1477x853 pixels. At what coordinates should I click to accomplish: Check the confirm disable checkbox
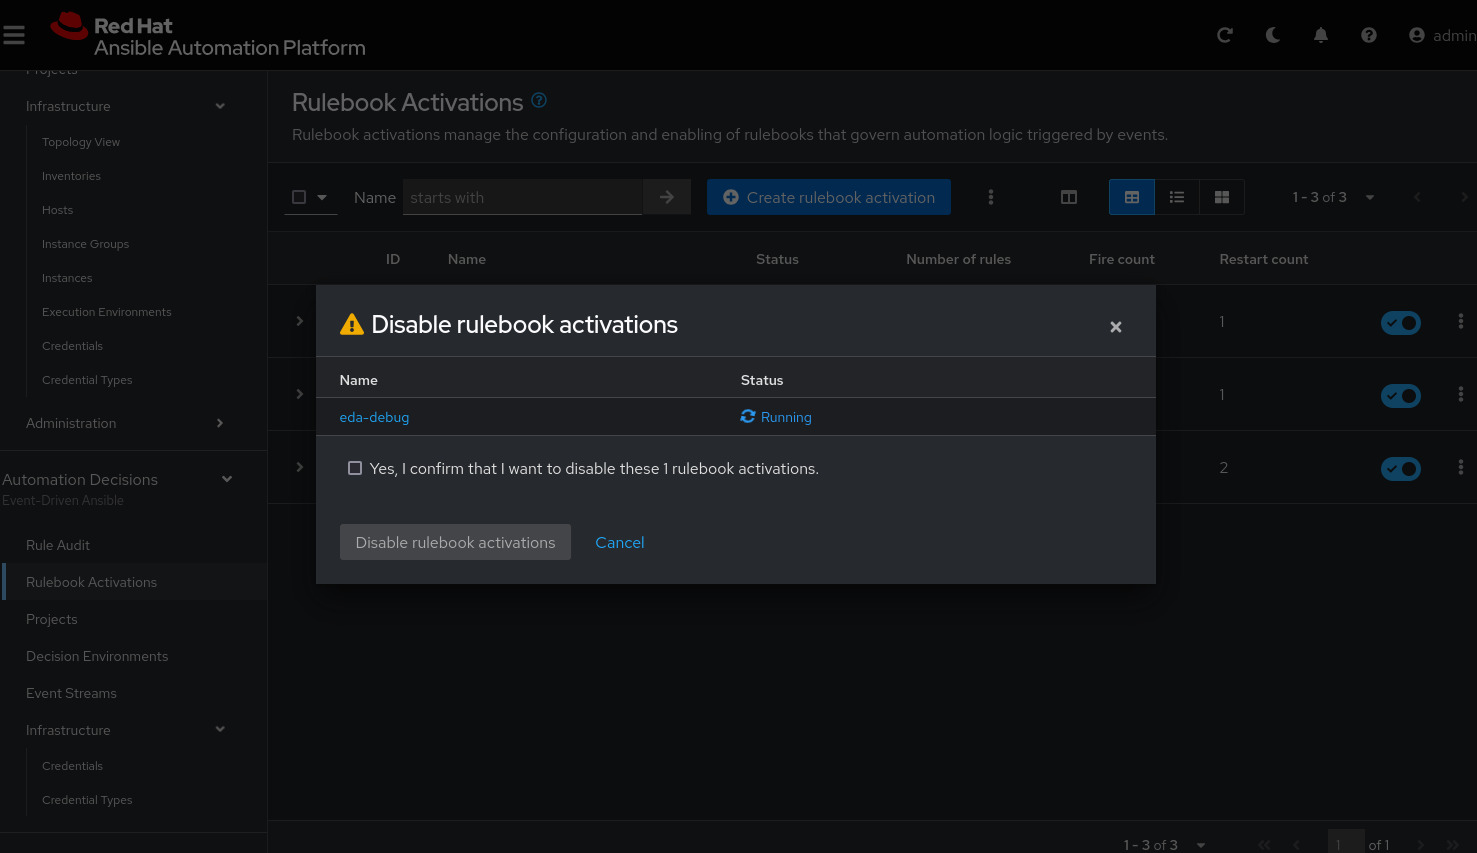355,468
